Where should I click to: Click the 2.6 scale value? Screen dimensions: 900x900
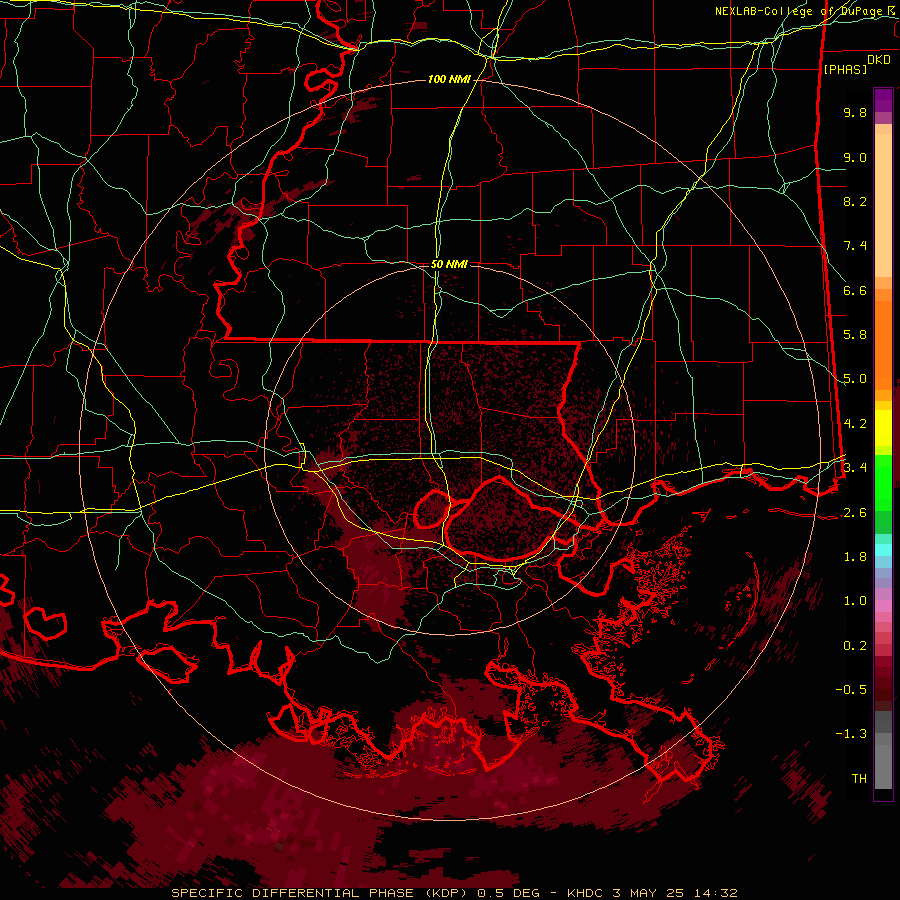click(x=855, y=513)
